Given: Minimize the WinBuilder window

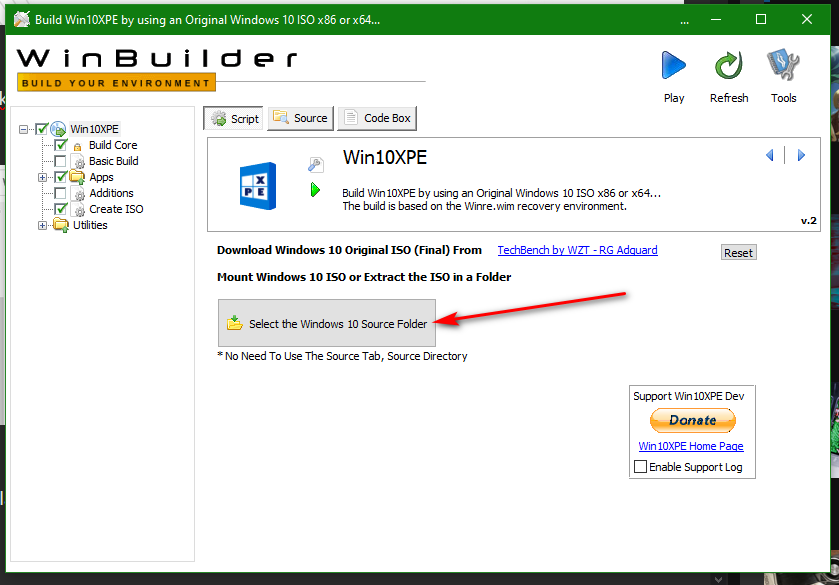Looking at the screenshot, I should pyautogui.click(x=715, y=20).
